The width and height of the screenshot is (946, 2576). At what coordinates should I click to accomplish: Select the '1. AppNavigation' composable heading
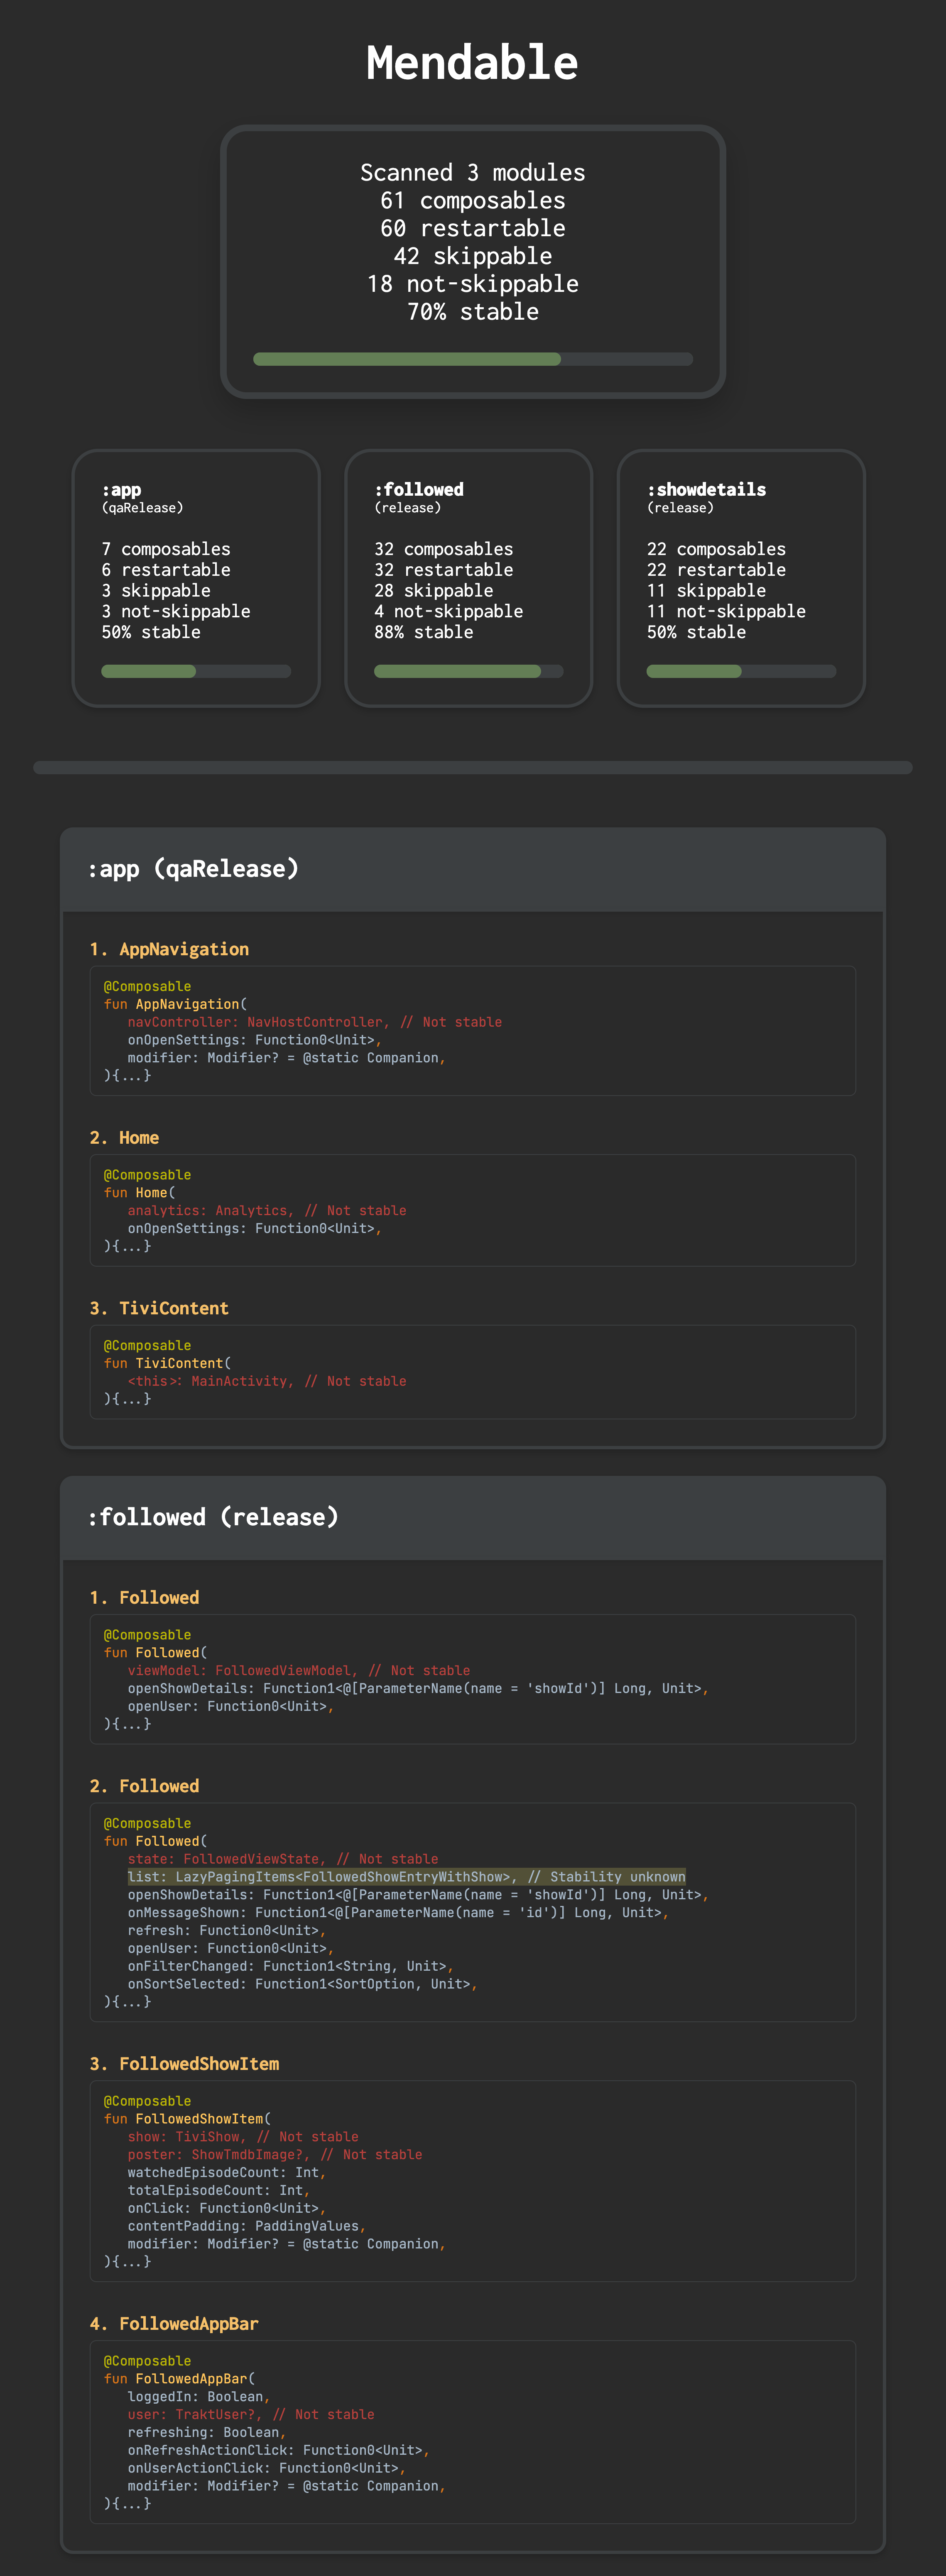[169, 949]
